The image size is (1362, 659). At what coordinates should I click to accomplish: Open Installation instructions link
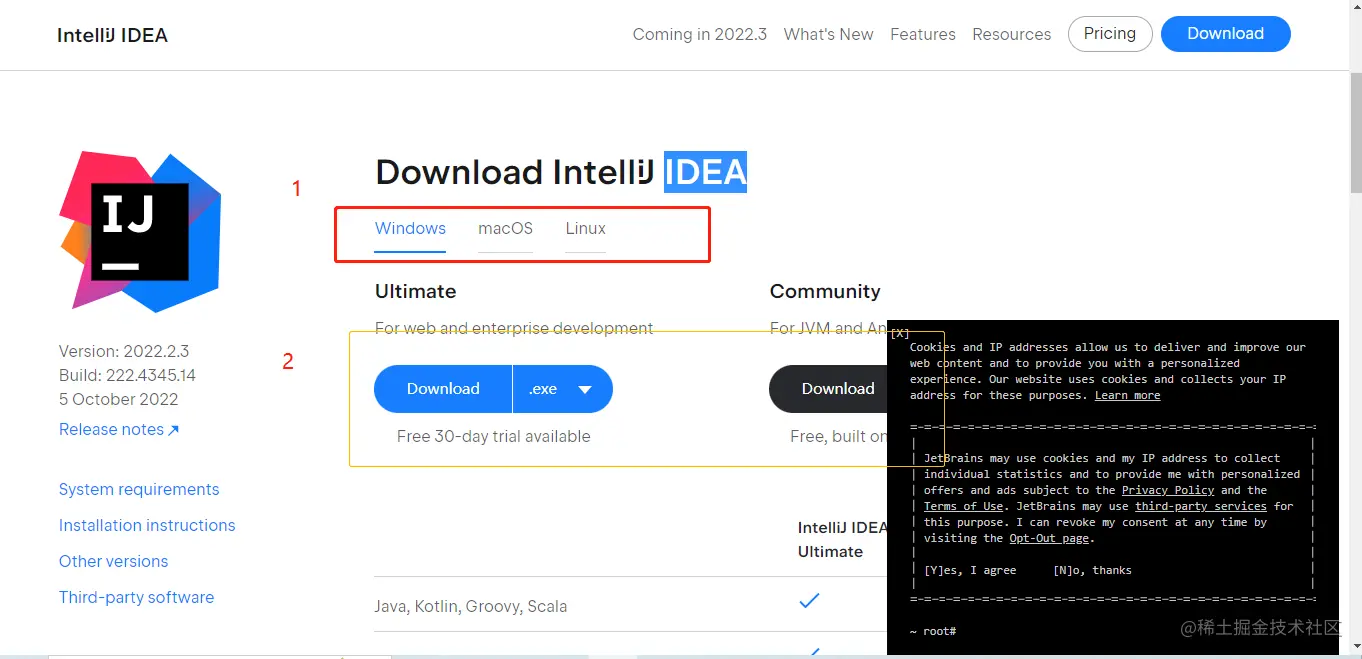coord(147,525)
